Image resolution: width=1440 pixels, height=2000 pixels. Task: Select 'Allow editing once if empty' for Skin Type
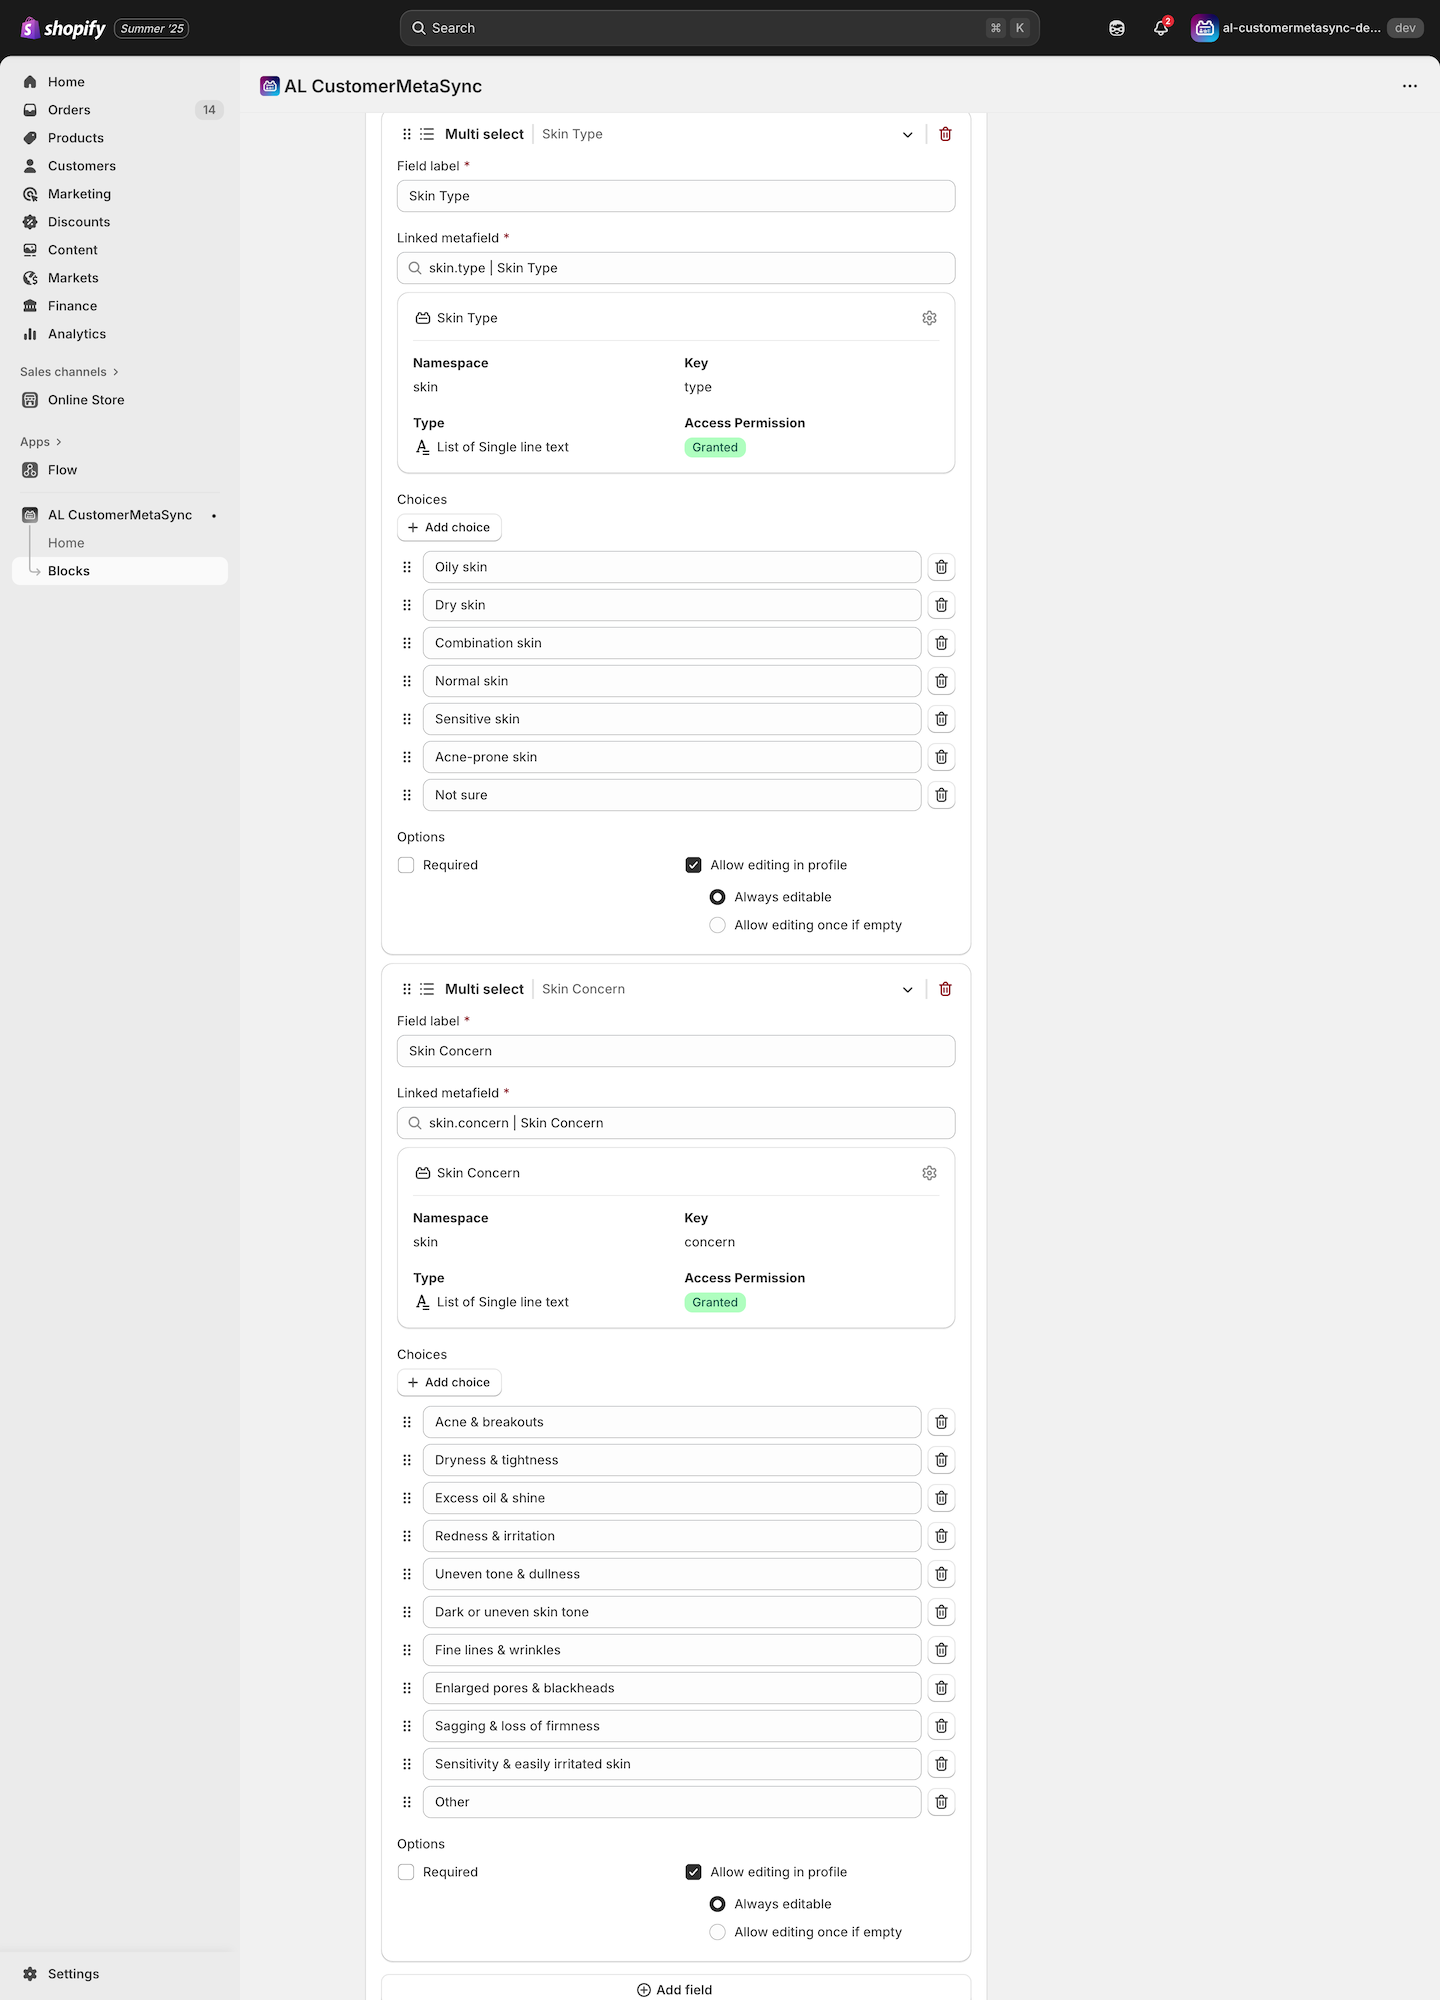(717, 925)
